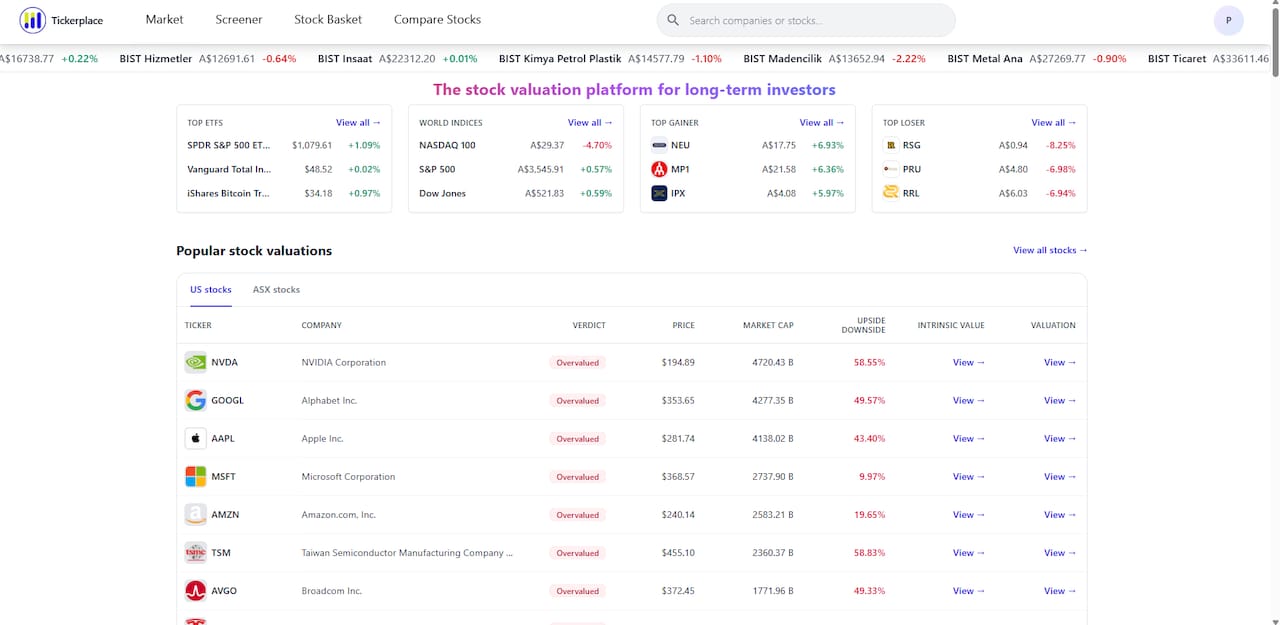Viewport: 1280px width, 625px height.
Task: Click the MSFT Microsoft logo icon
Action: click(x=196, y=476)
